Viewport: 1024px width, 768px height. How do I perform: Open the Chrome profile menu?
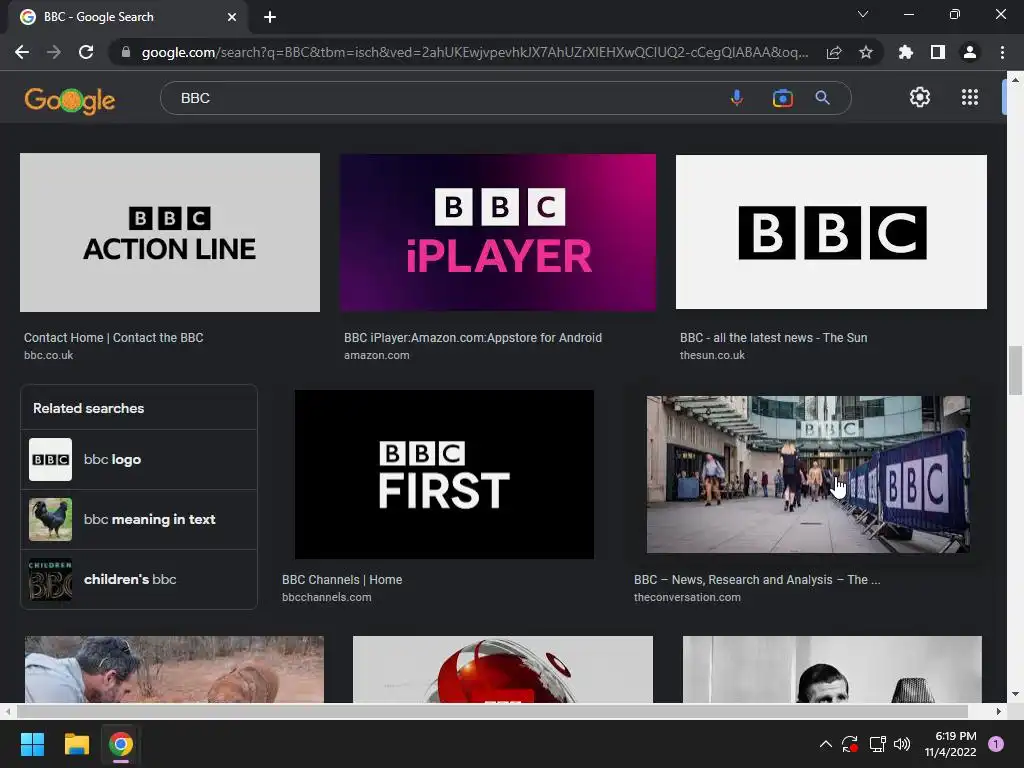(970, 52)
